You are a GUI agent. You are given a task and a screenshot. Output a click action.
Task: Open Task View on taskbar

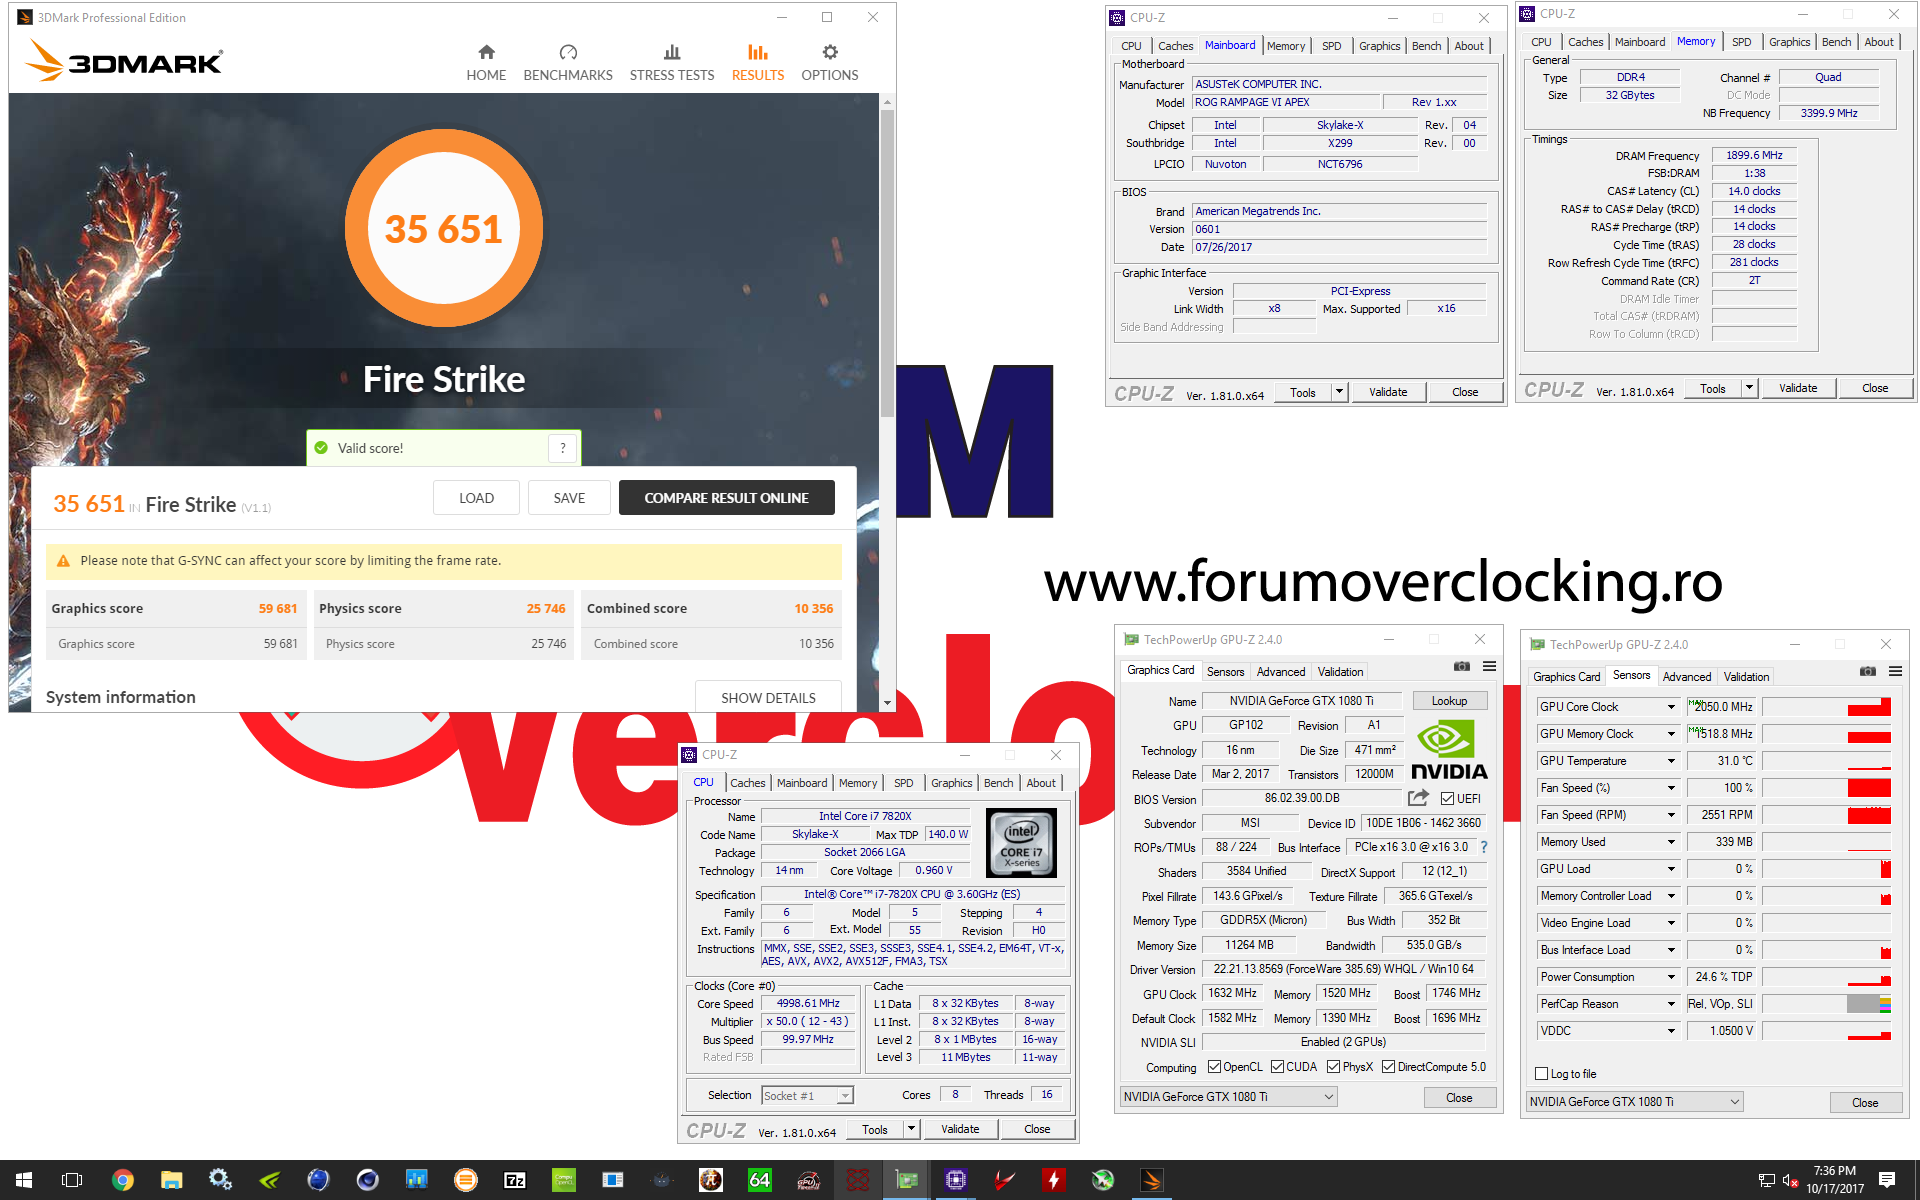[72, 1180]
